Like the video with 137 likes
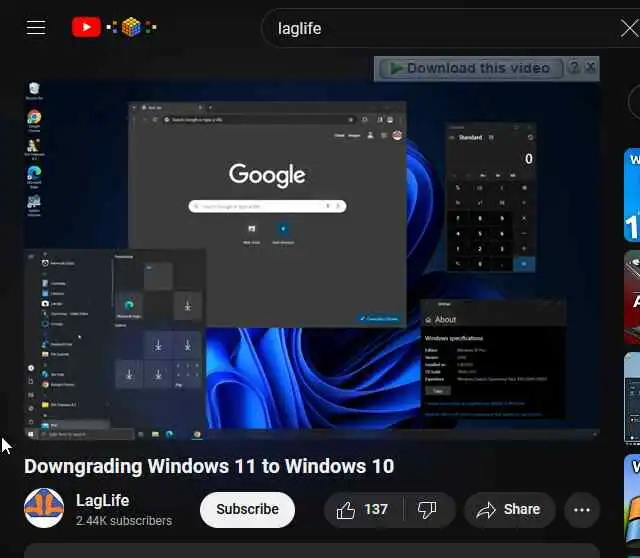Image resolution: width=640 pixels, height=558 pixels. [362, 510]
